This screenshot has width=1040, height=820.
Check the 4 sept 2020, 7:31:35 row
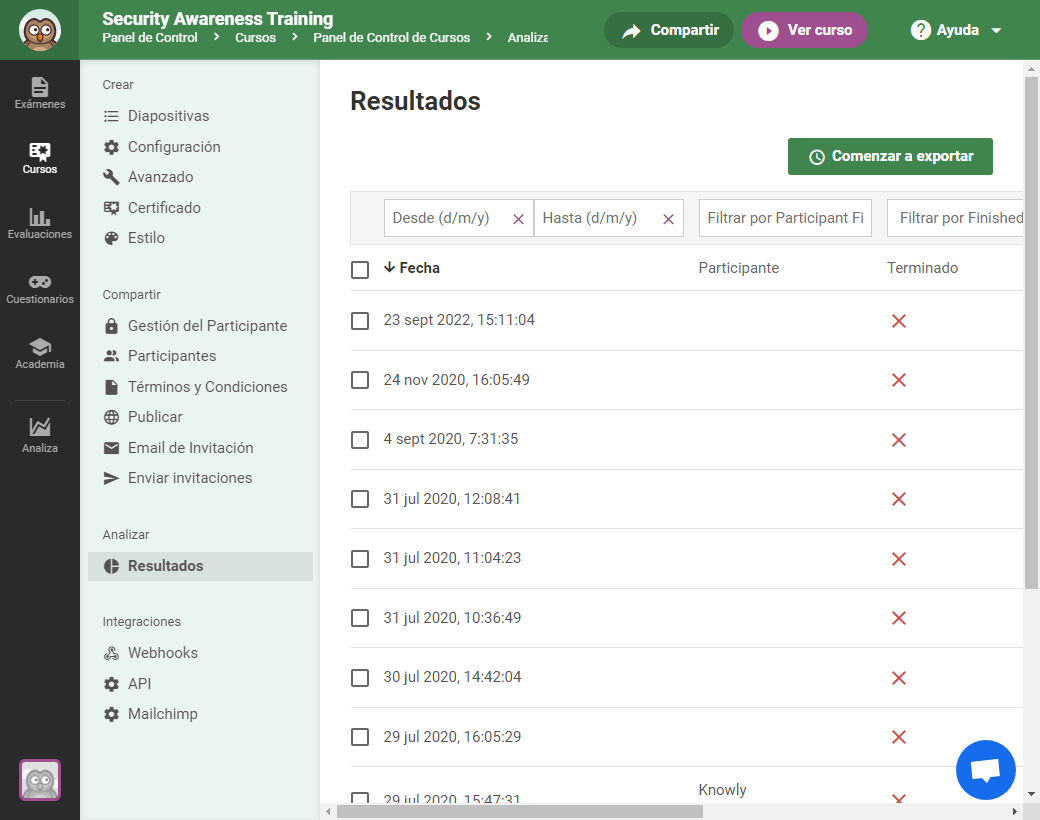click(x=360, y=440)
